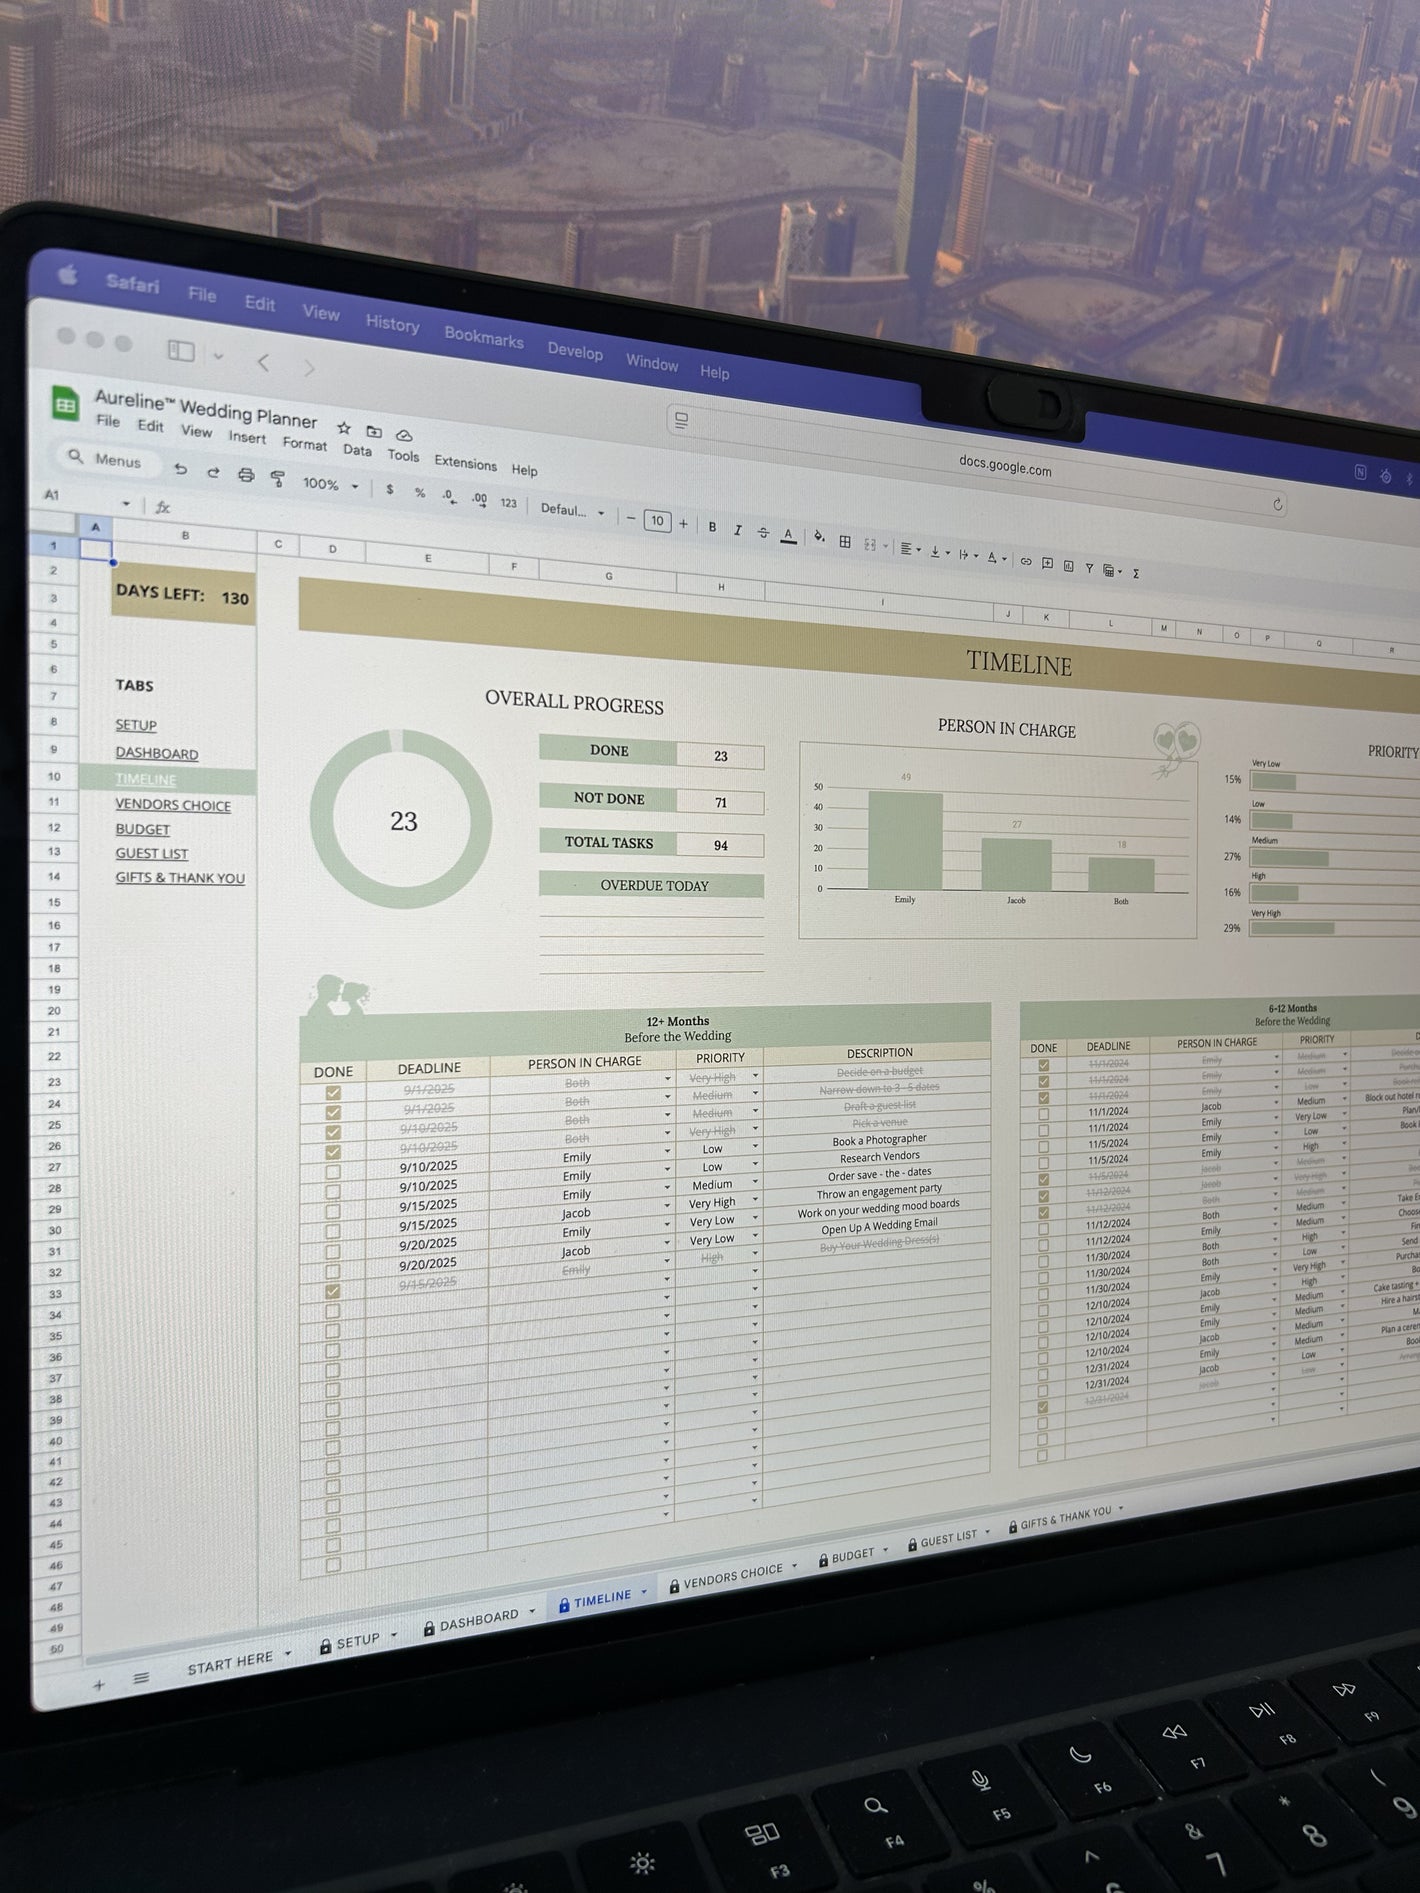Click the GUEST LIST link in the TABS list

click(x=151, y=853)
